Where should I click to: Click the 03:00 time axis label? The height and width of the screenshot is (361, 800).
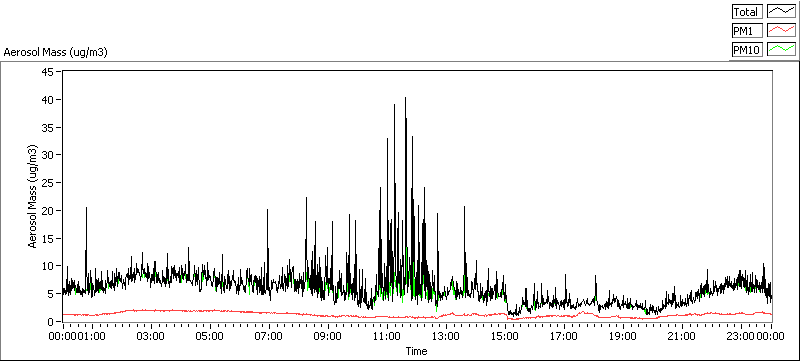(x=152, y=337)
